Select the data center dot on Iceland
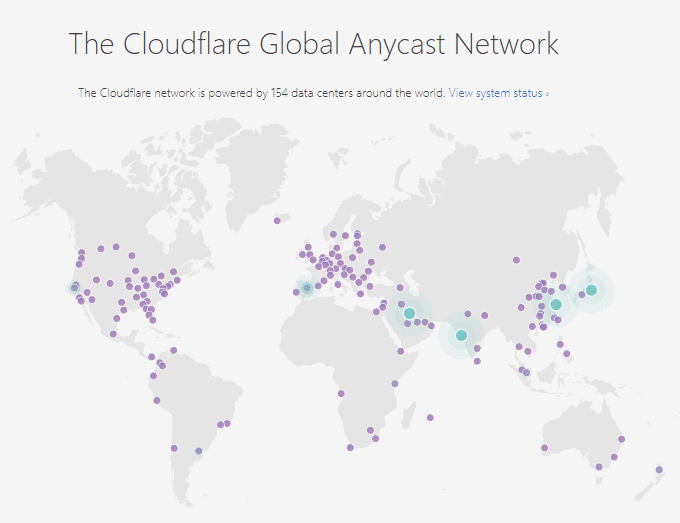The width and height of the screenshot is (680, 523). 277,221
